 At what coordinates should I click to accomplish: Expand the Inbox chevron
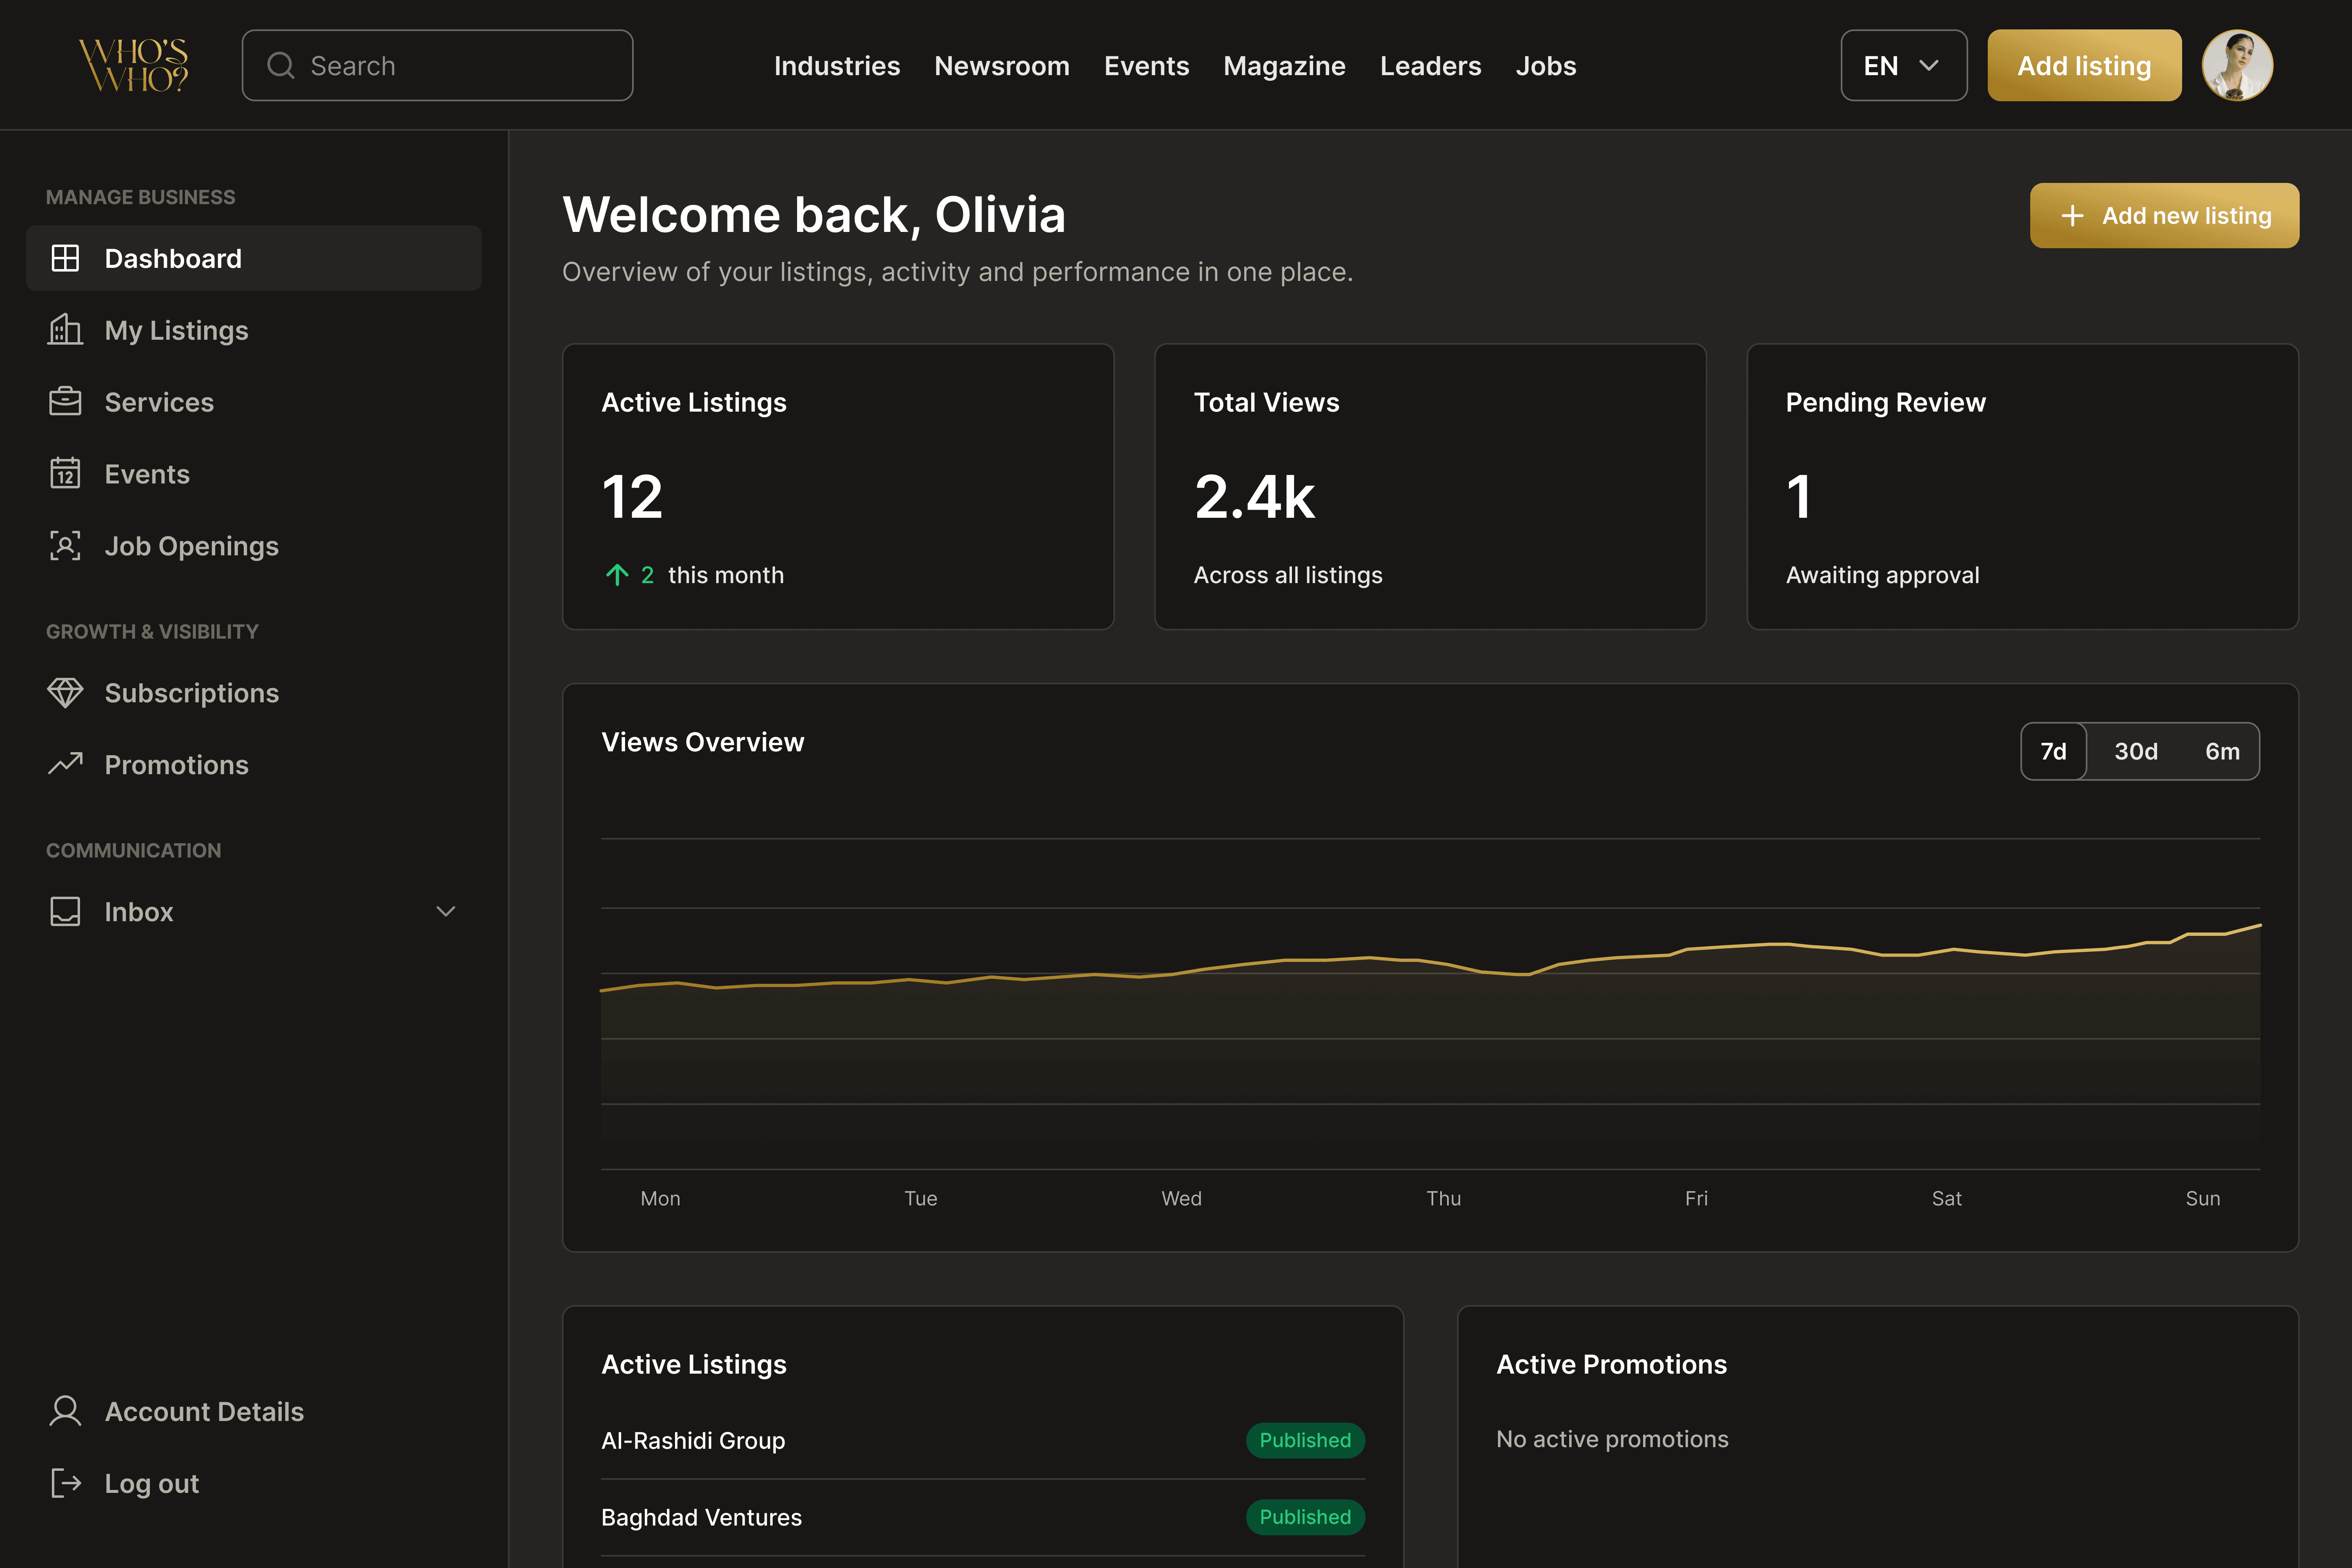click(446, 911)
